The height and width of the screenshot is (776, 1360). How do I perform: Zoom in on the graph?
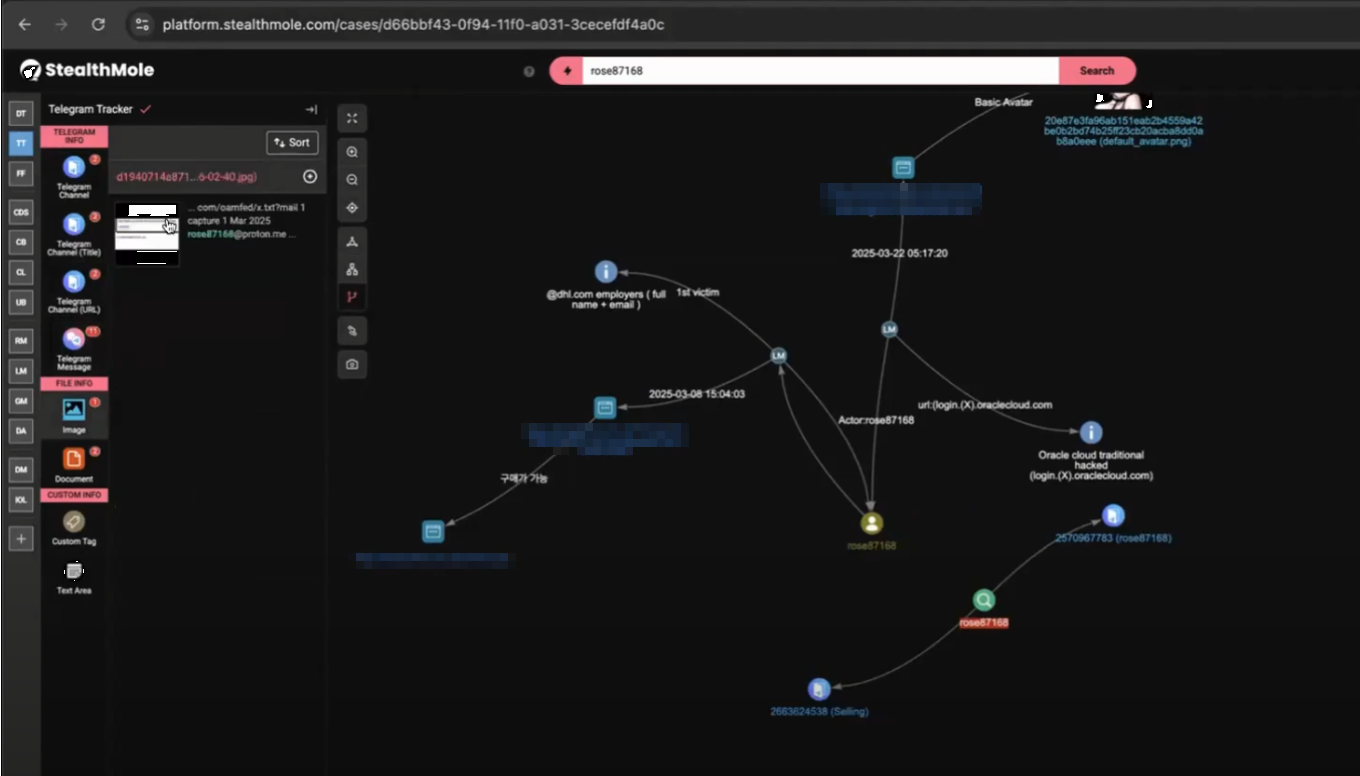[352, 152]
